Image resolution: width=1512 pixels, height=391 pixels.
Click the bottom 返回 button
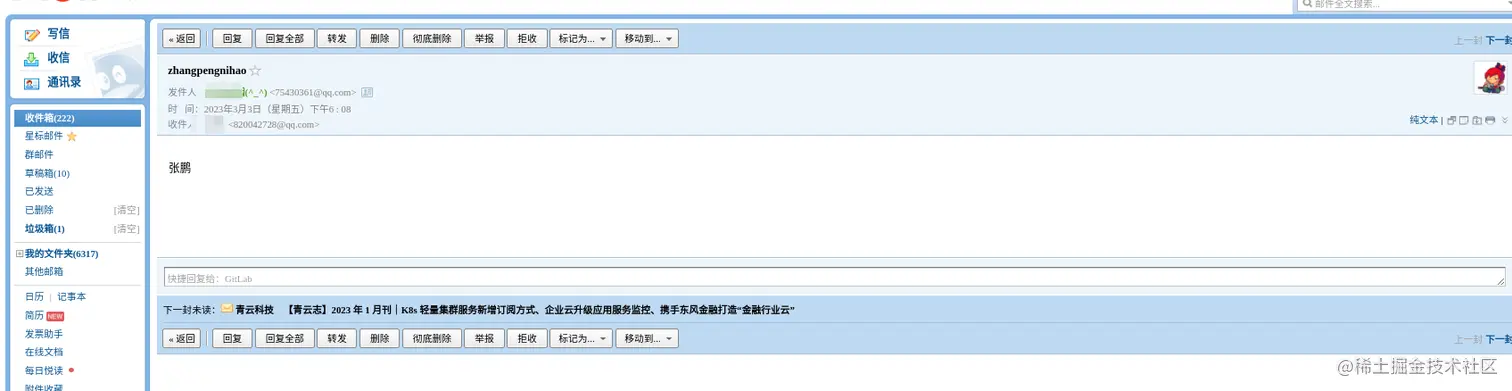[182, 339]
